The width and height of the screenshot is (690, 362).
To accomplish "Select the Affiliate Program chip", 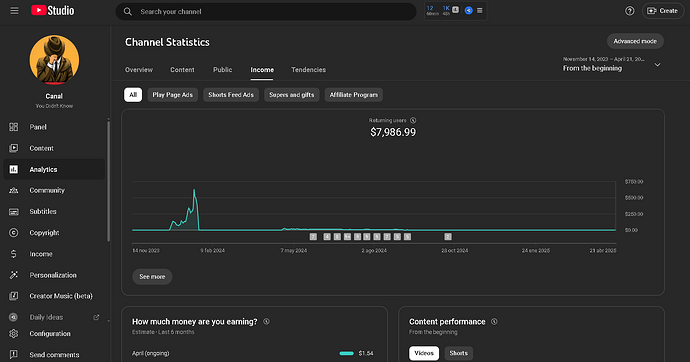I will [354, 95].
